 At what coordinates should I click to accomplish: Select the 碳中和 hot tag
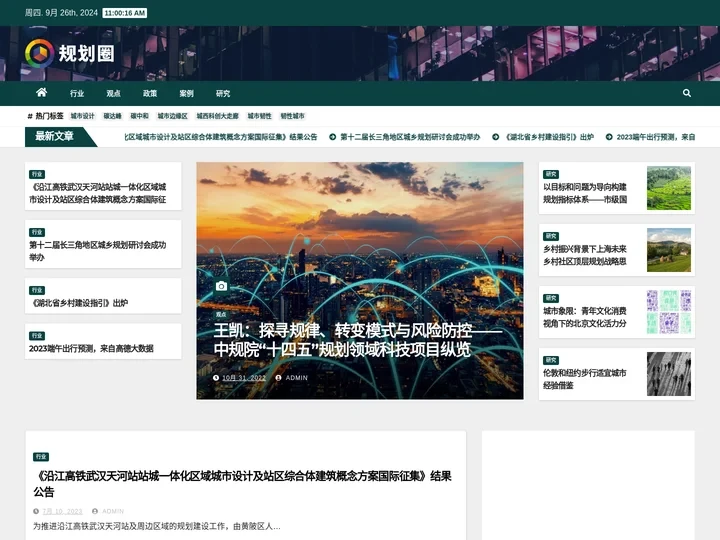click(x=140, y=116)
